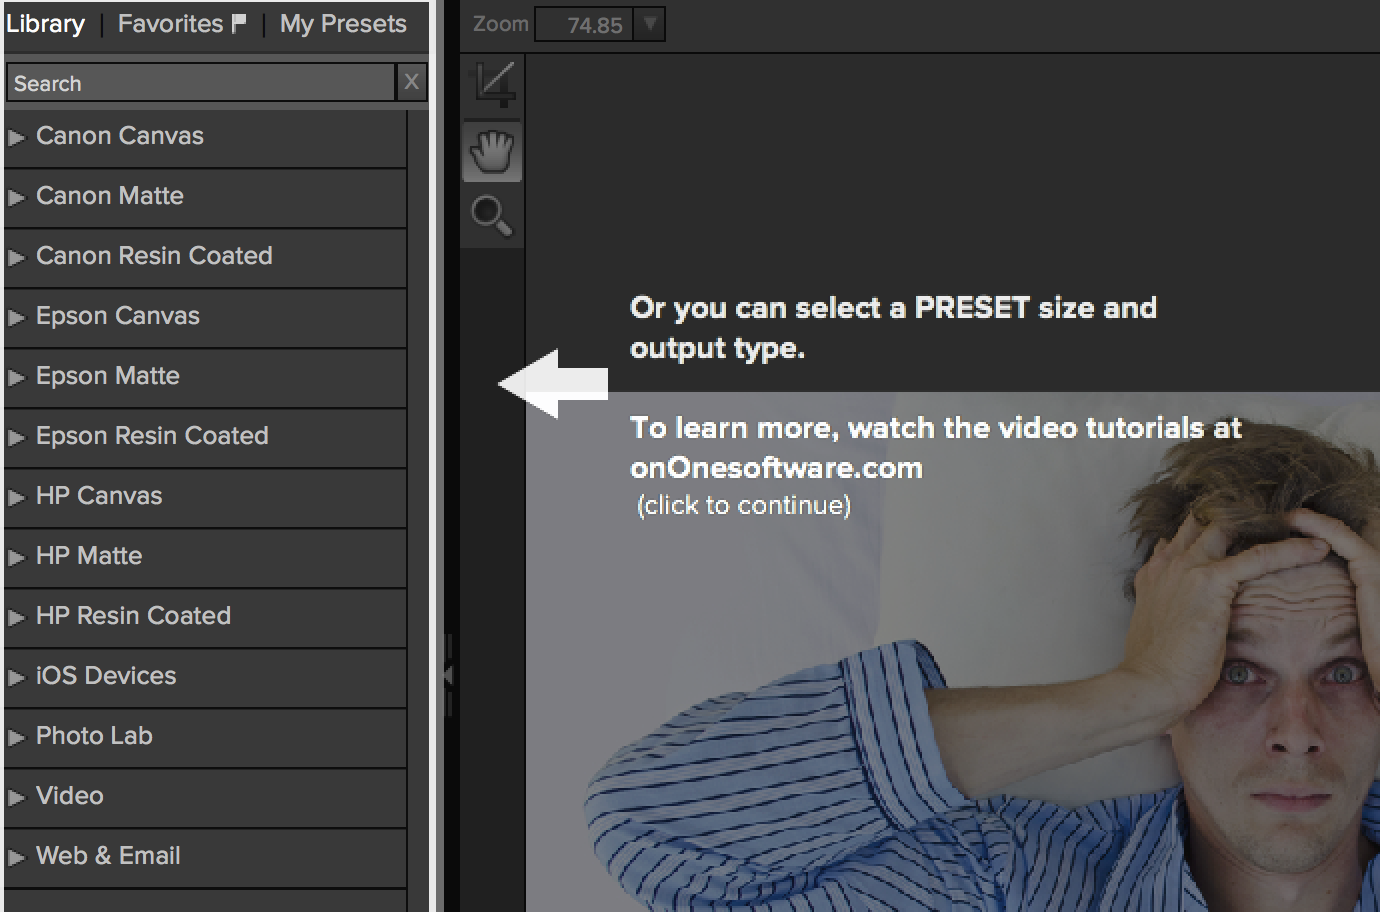Clear search with the X button
Viewport: 1380px width, 912px height.
click(x=411, y=82)
